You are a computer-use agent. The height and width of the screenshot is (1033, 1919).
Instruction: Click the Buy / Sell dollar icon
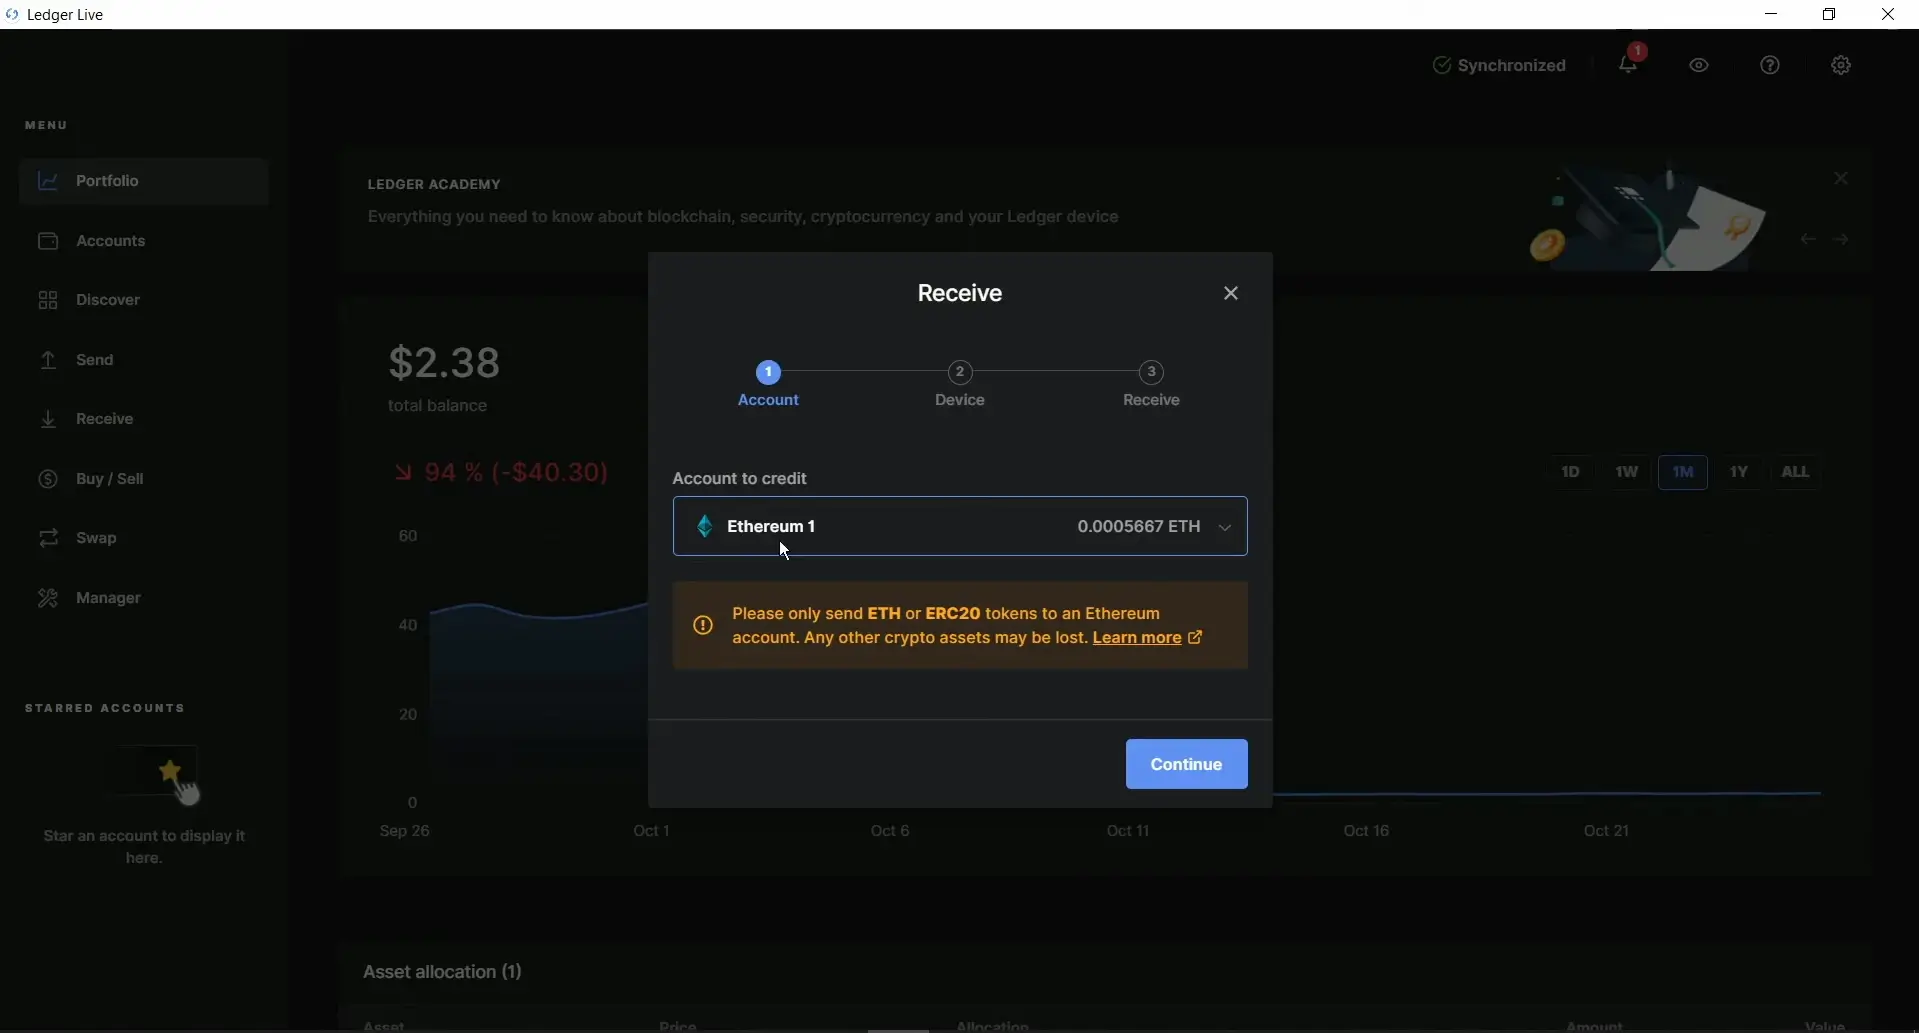pyautogui.click(x=48, y=479)
